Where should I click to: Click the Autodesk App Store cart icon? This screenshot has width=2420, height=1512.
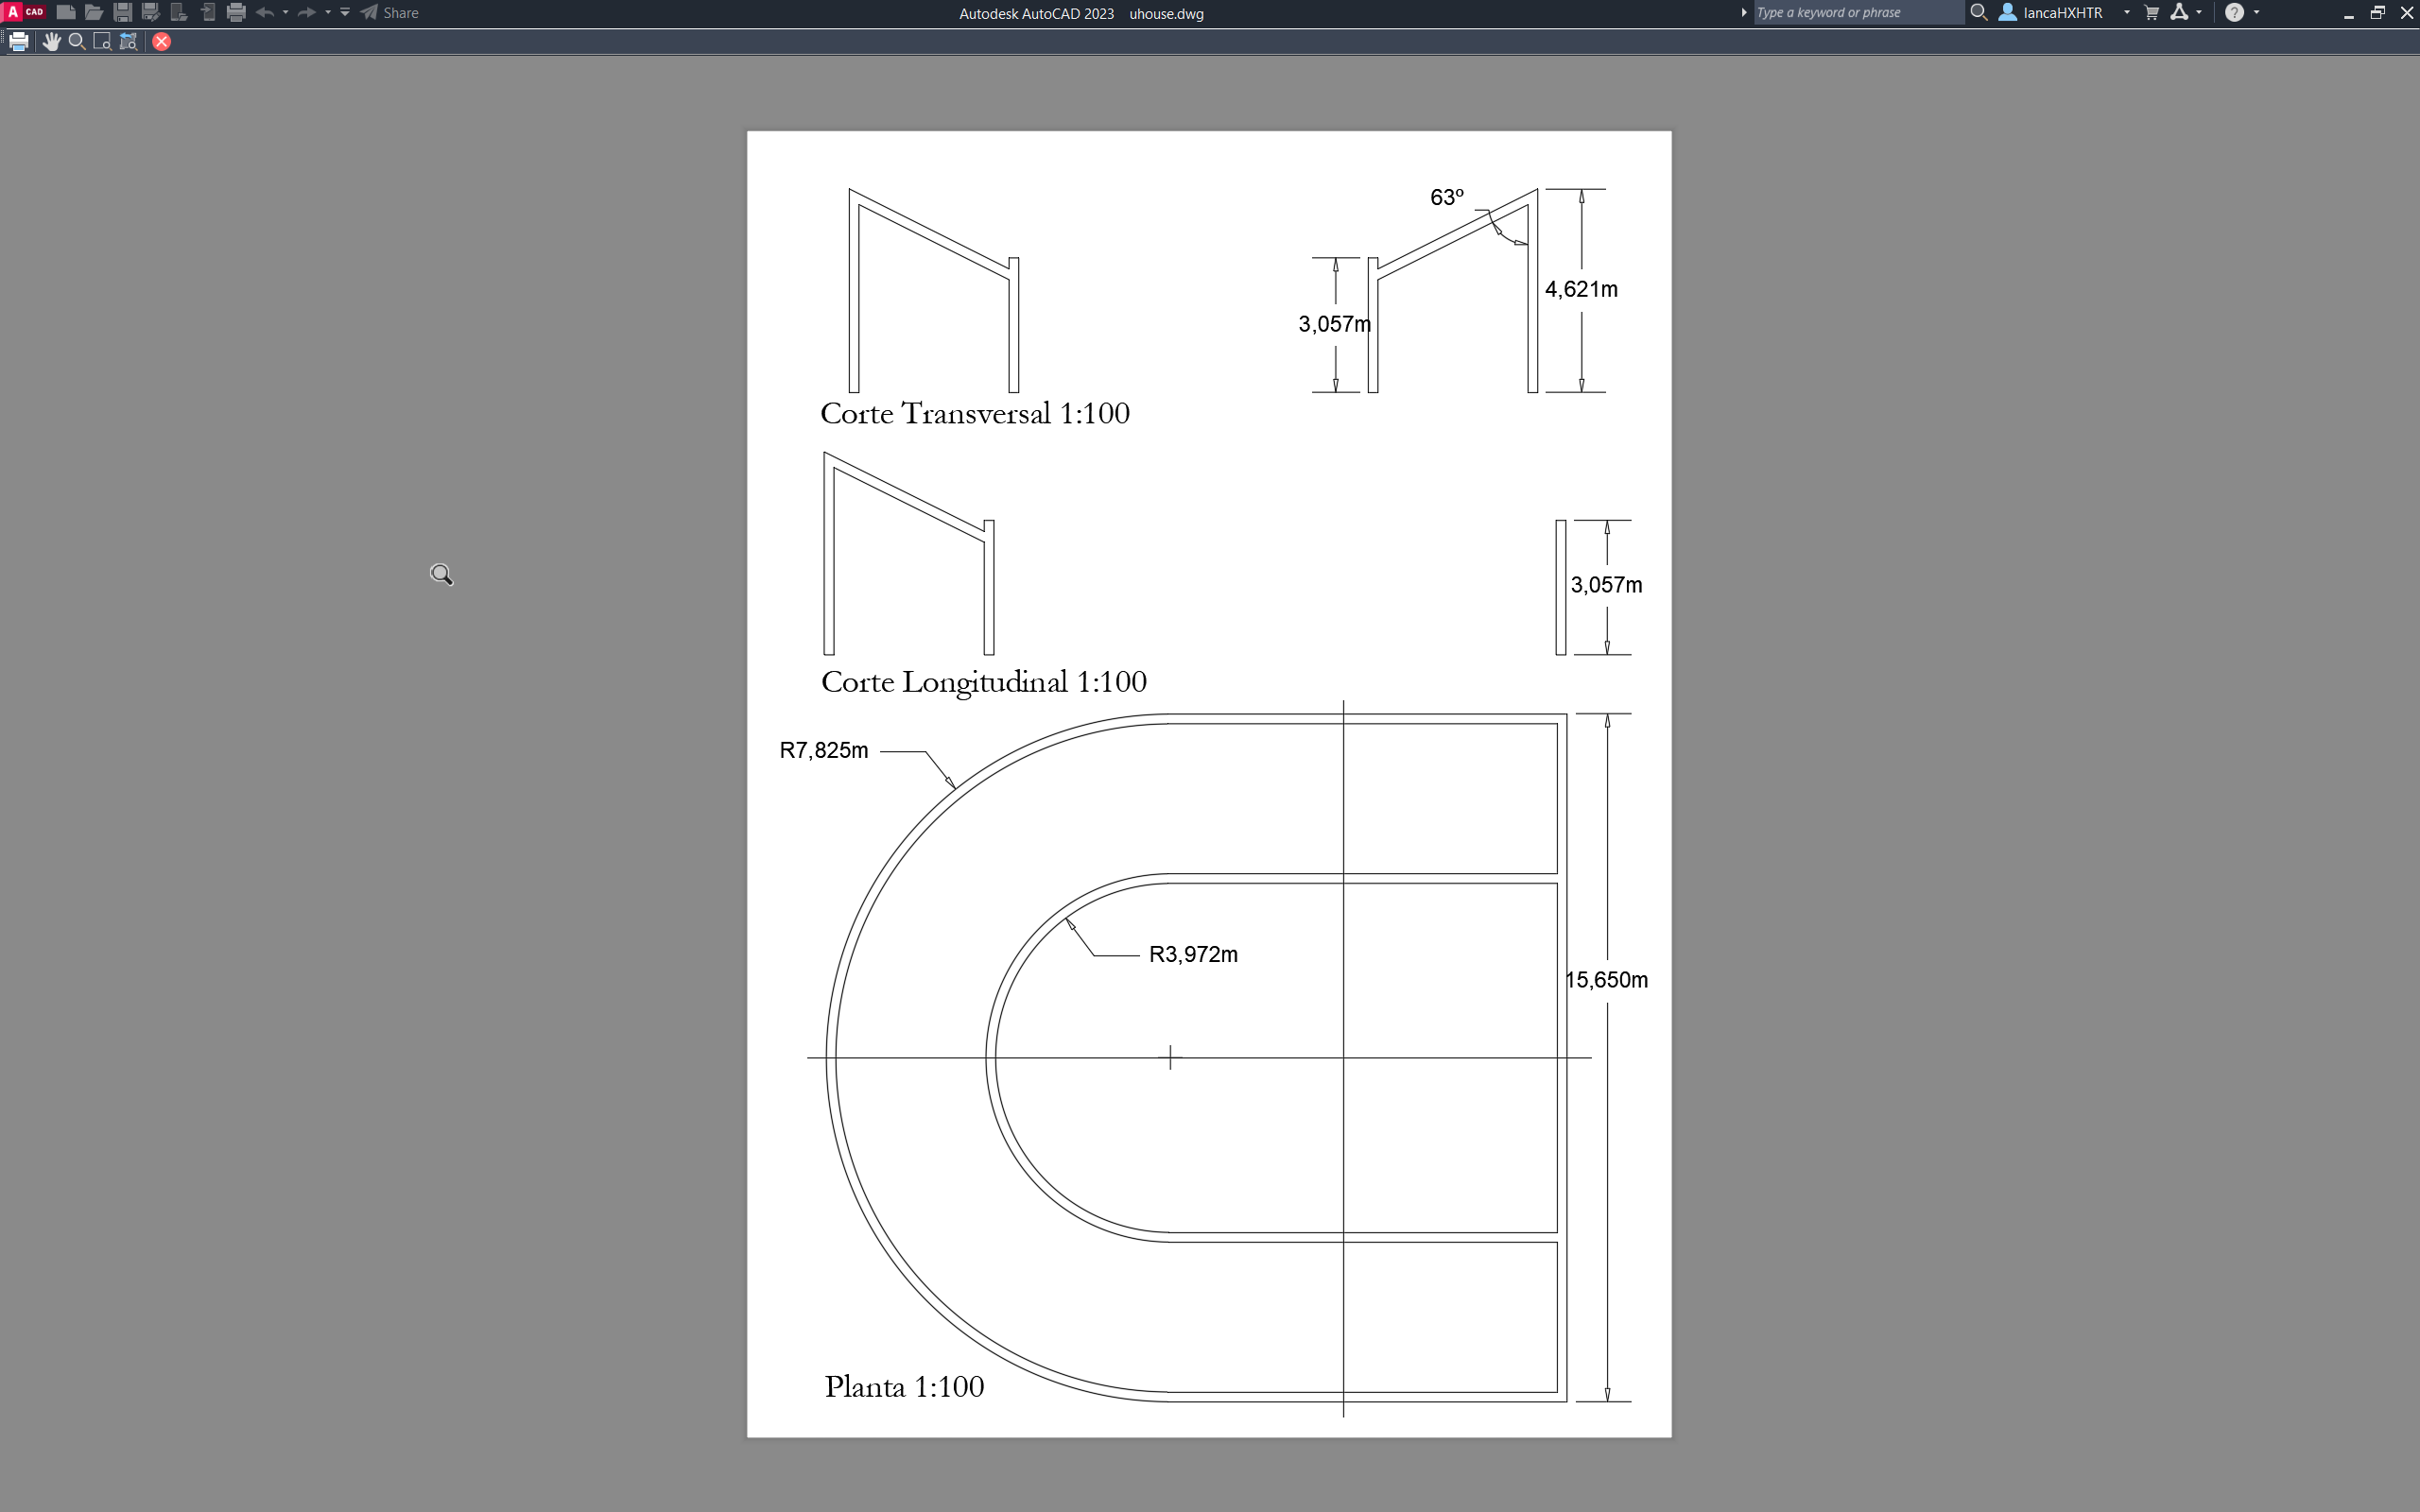click(2151, 12)
